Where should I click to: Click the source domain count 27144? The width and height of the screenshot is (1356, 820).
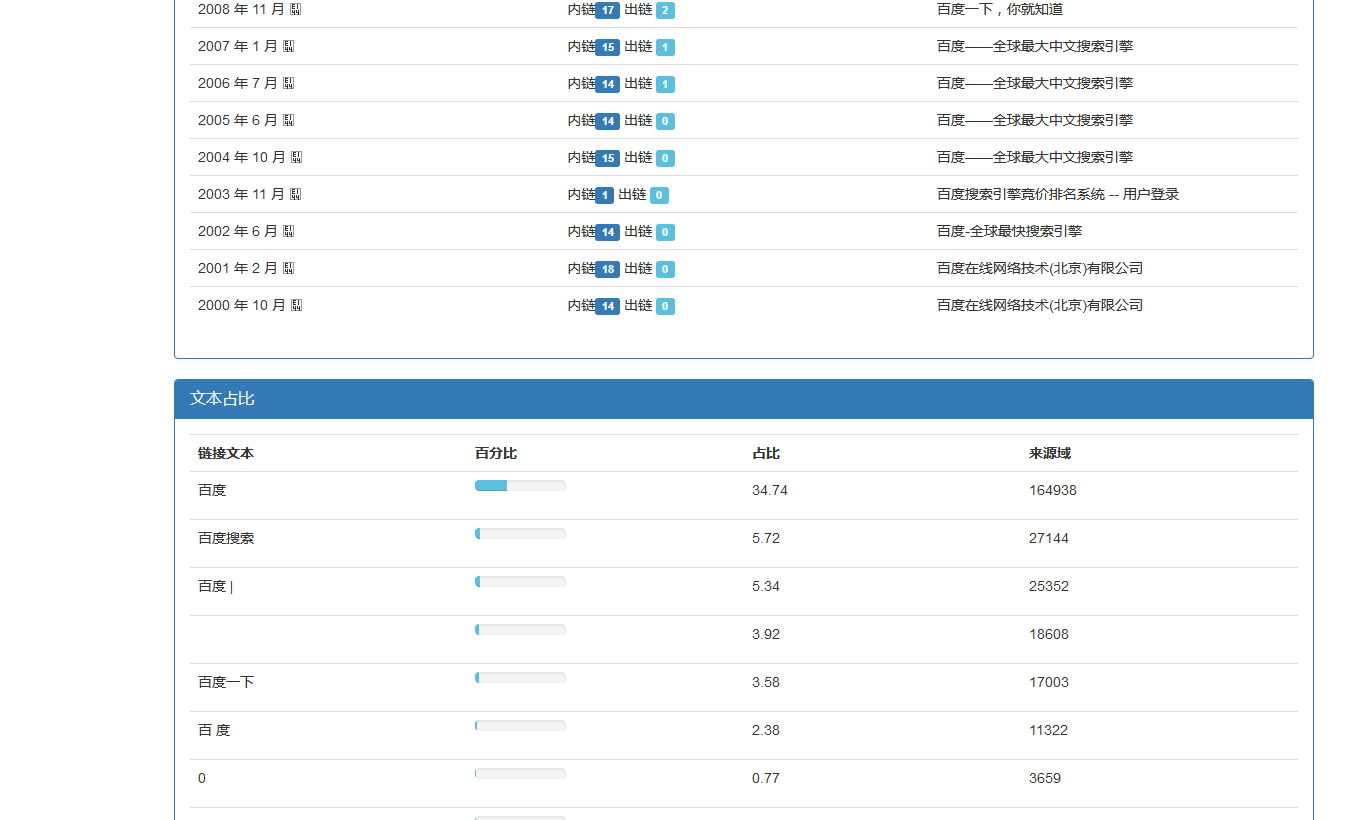1049,538
